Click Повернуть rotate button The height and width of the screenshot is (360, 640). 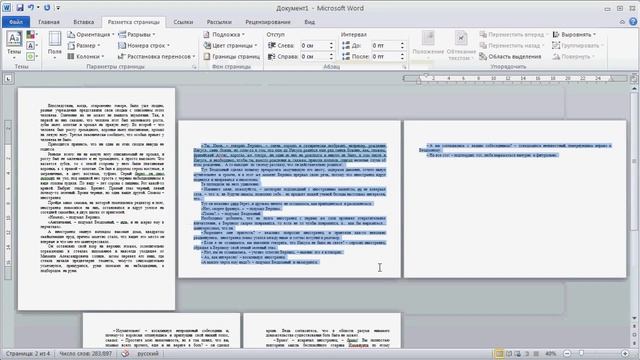[x=573, y=56]
